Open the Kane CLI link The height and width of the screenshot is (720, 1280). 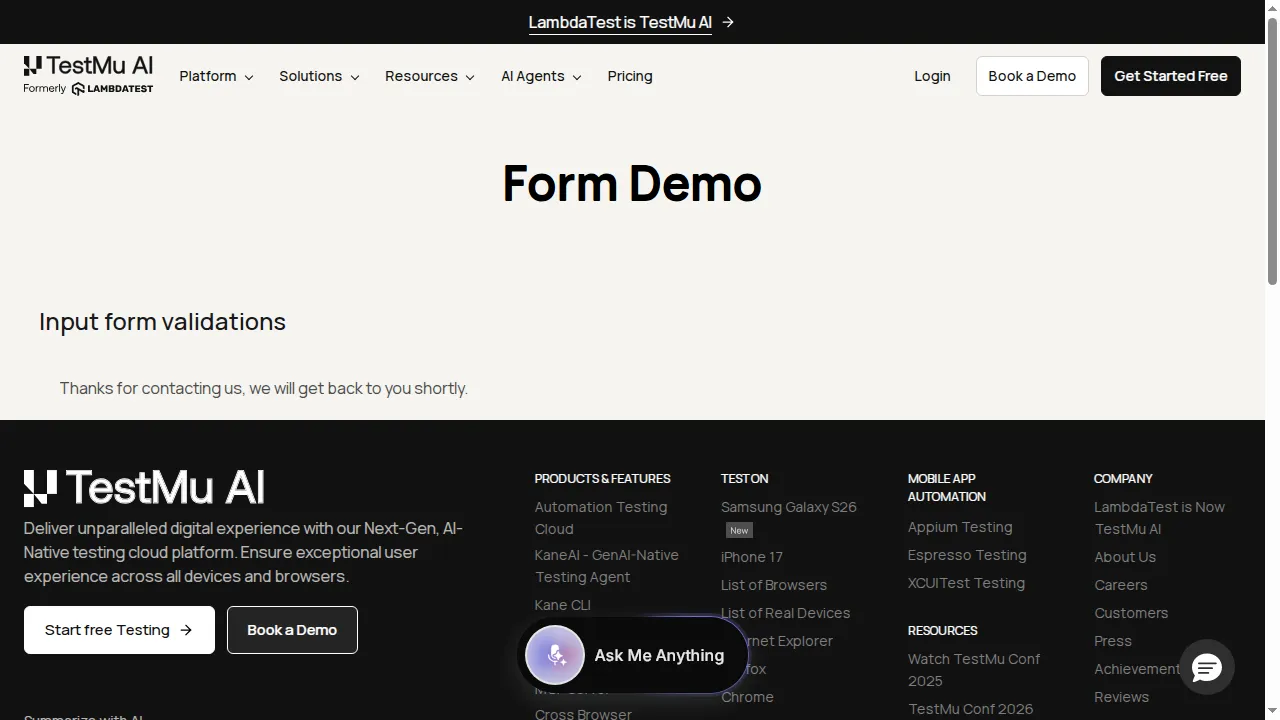(563, 605)
